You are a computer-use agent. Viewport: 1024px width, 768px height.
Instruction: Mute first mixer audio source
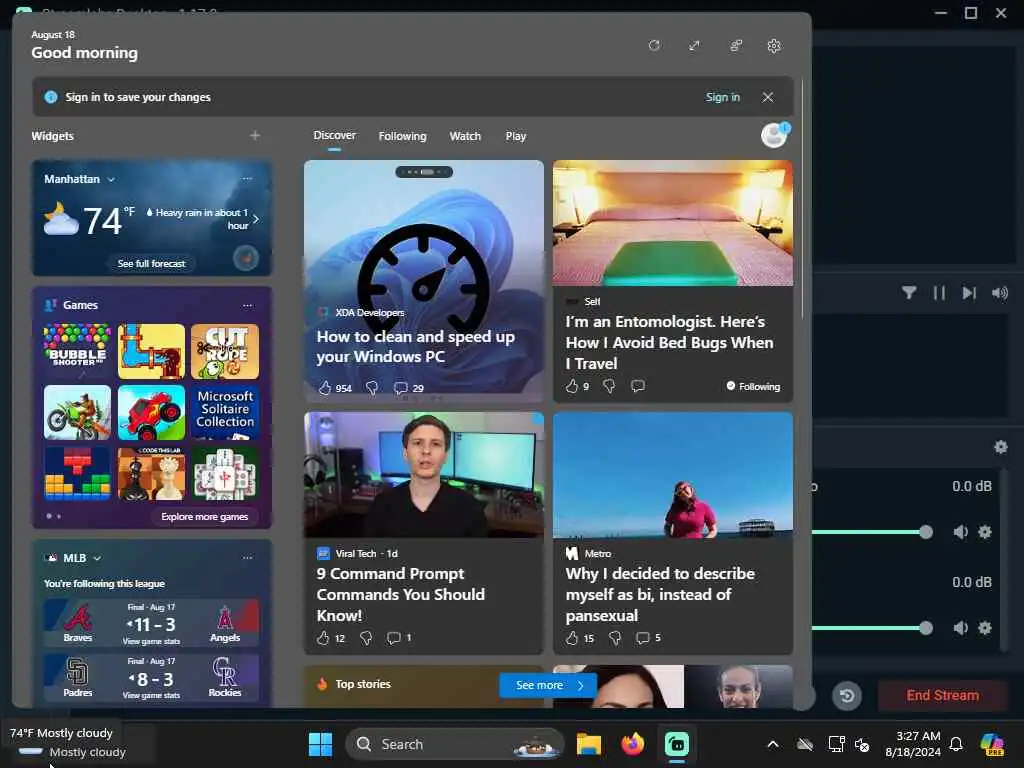point(960,532)
